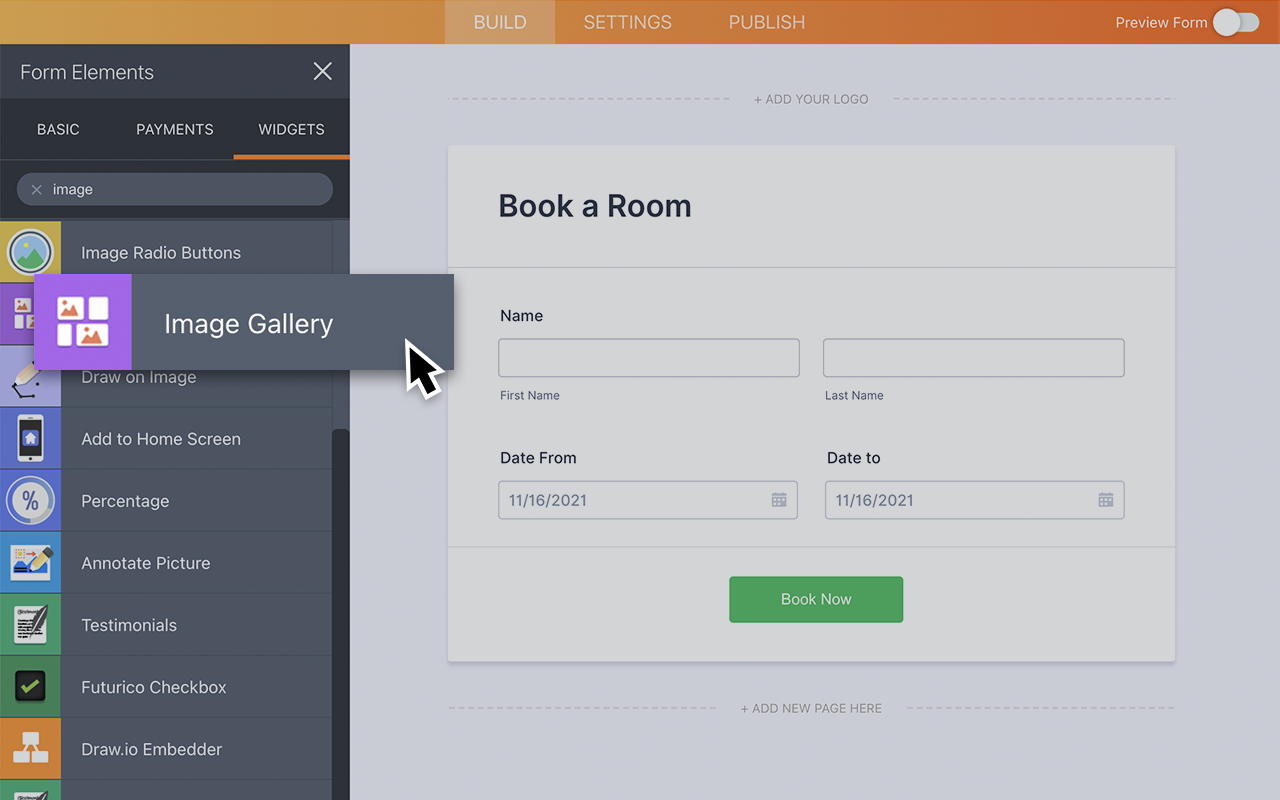
Task: Open the Date From calendar picker
Action: (779, 500)
